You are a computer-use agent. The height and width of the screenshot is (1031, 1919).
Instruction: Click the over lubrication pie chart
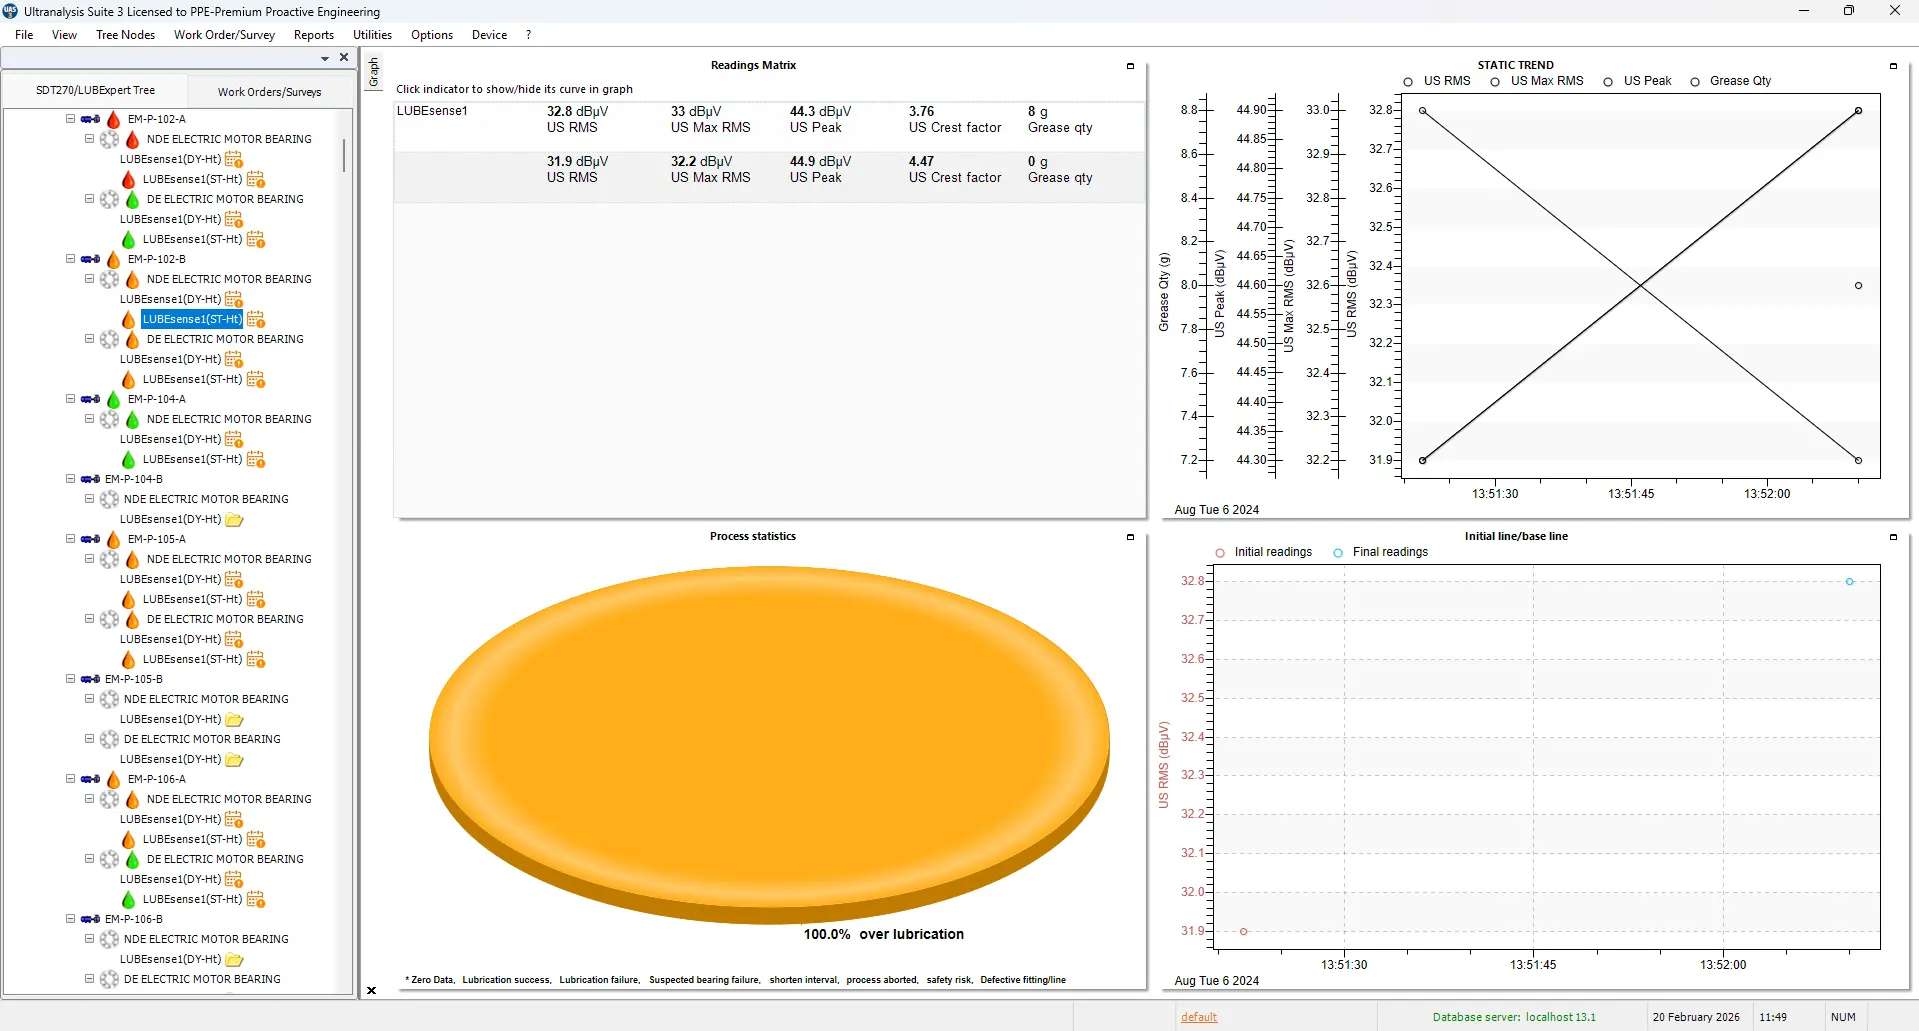click(x=769, y=744)
